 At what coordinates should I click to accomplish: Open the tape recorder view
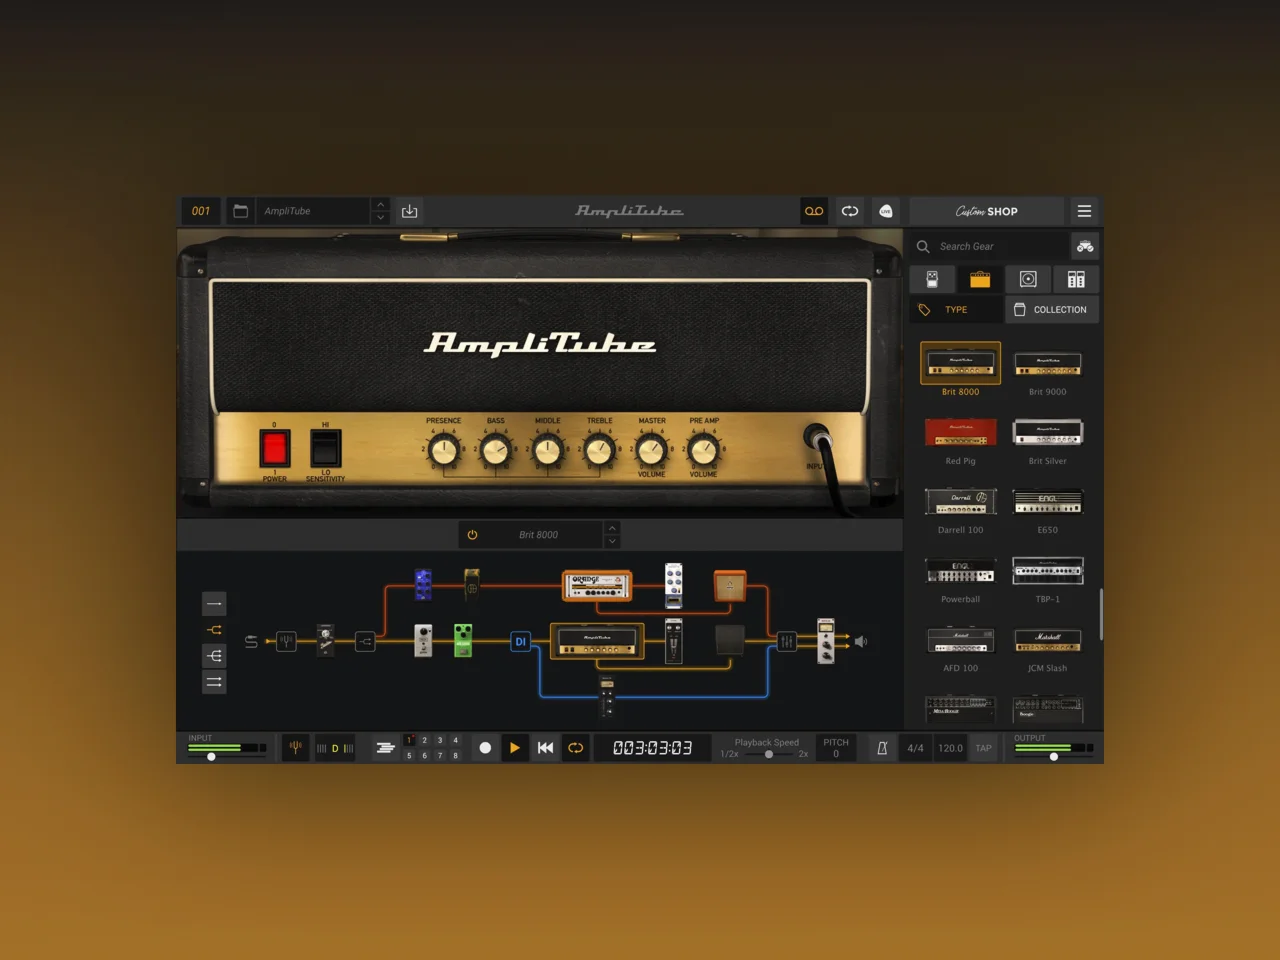tap(814, 211)
